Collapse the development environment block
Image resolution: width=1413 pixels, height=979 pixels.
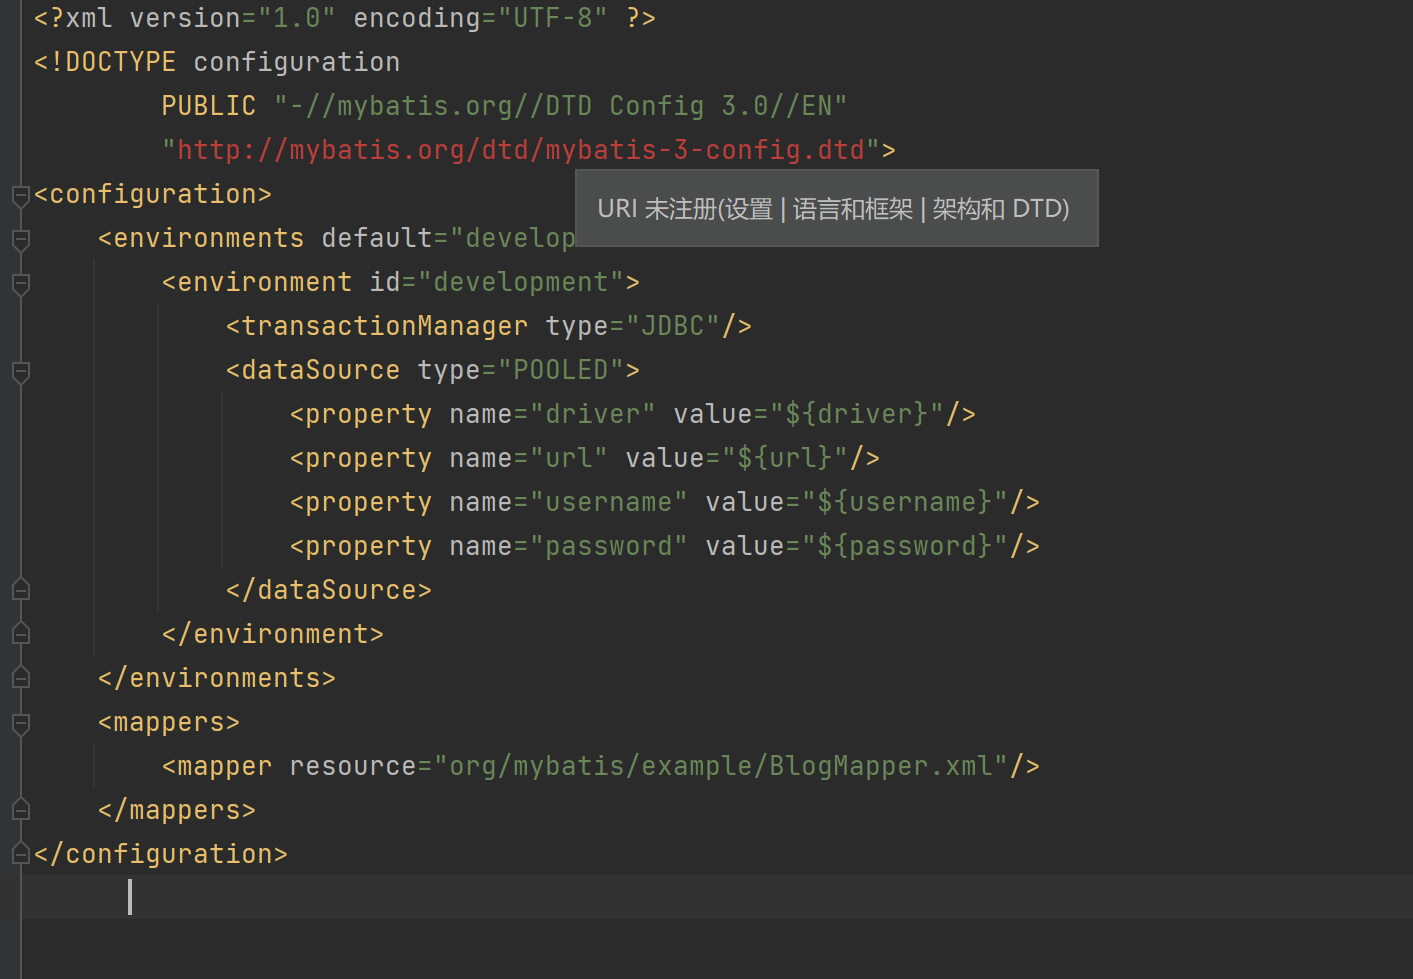20,284
